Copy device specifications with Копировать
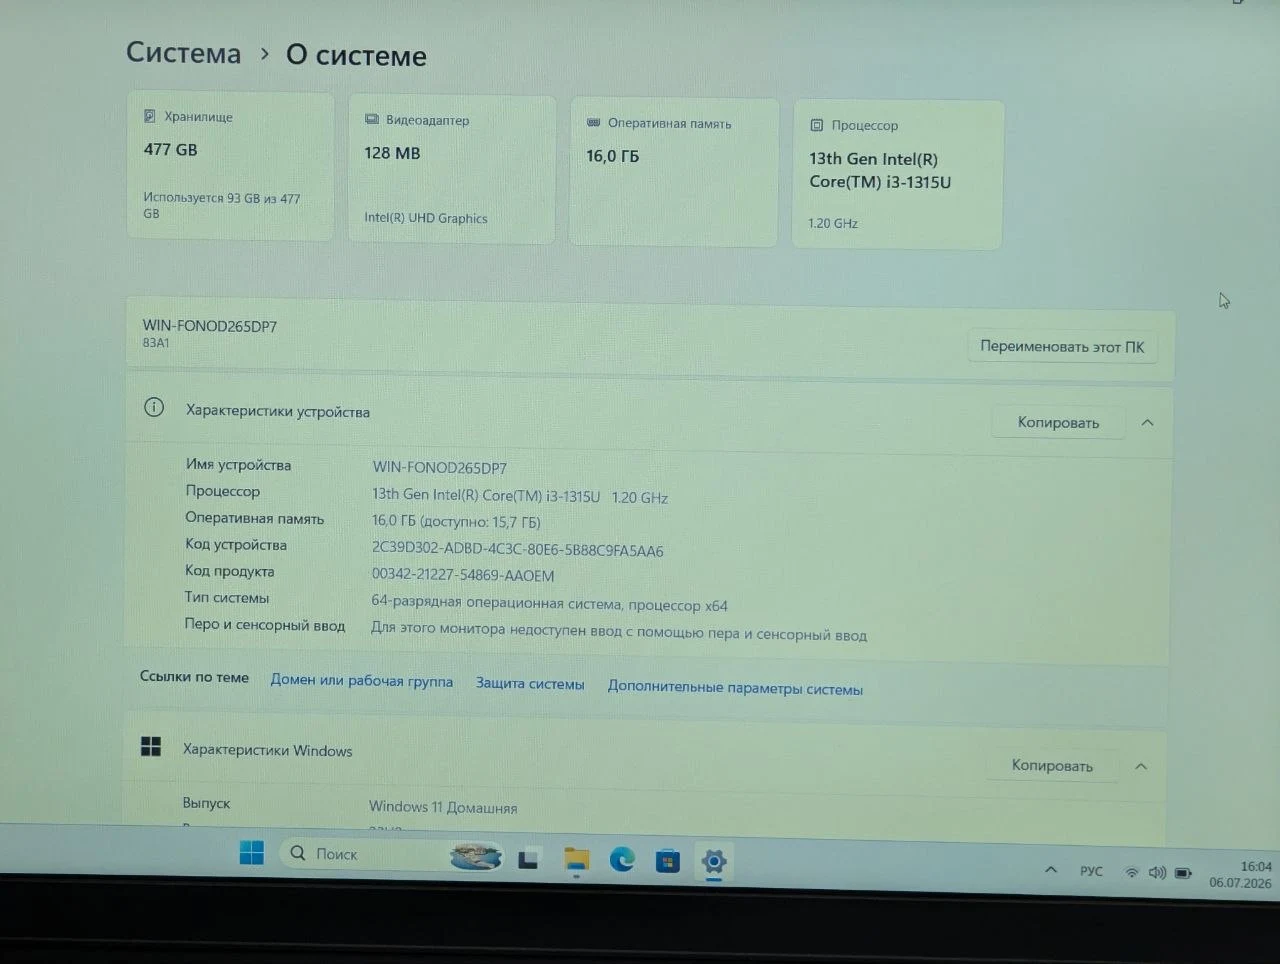 click(1058, 422)
